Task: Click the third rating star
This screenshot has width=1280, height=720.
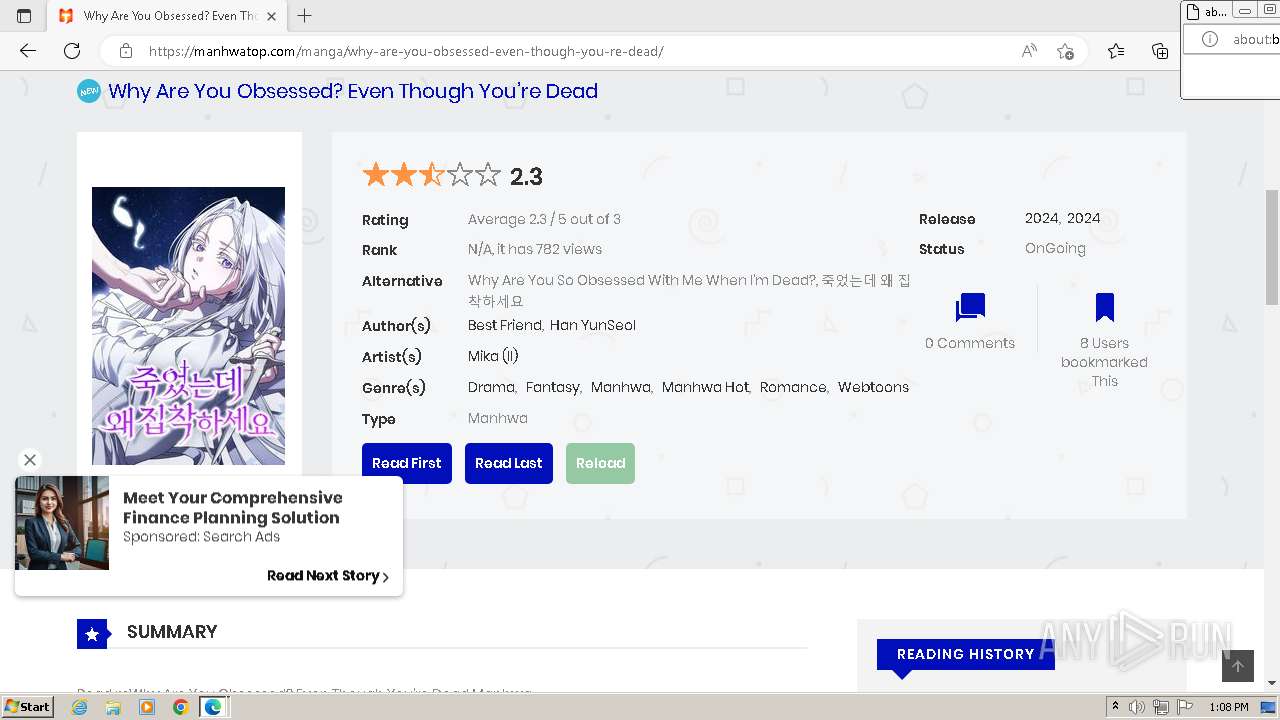Action: coord(432,176)
